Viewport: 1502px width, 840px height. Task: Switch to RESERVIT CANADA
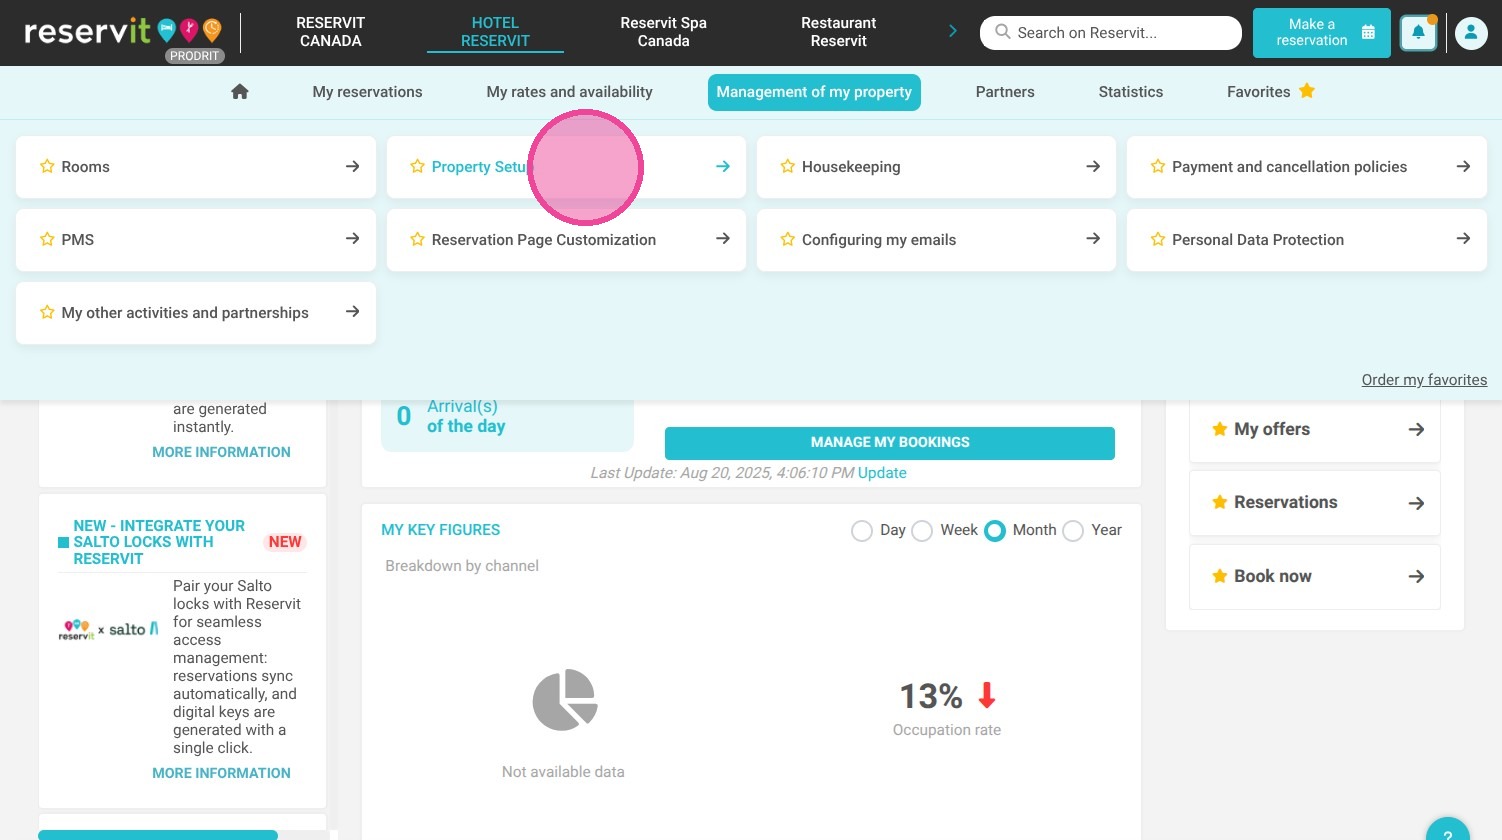(x=331, y=32)
